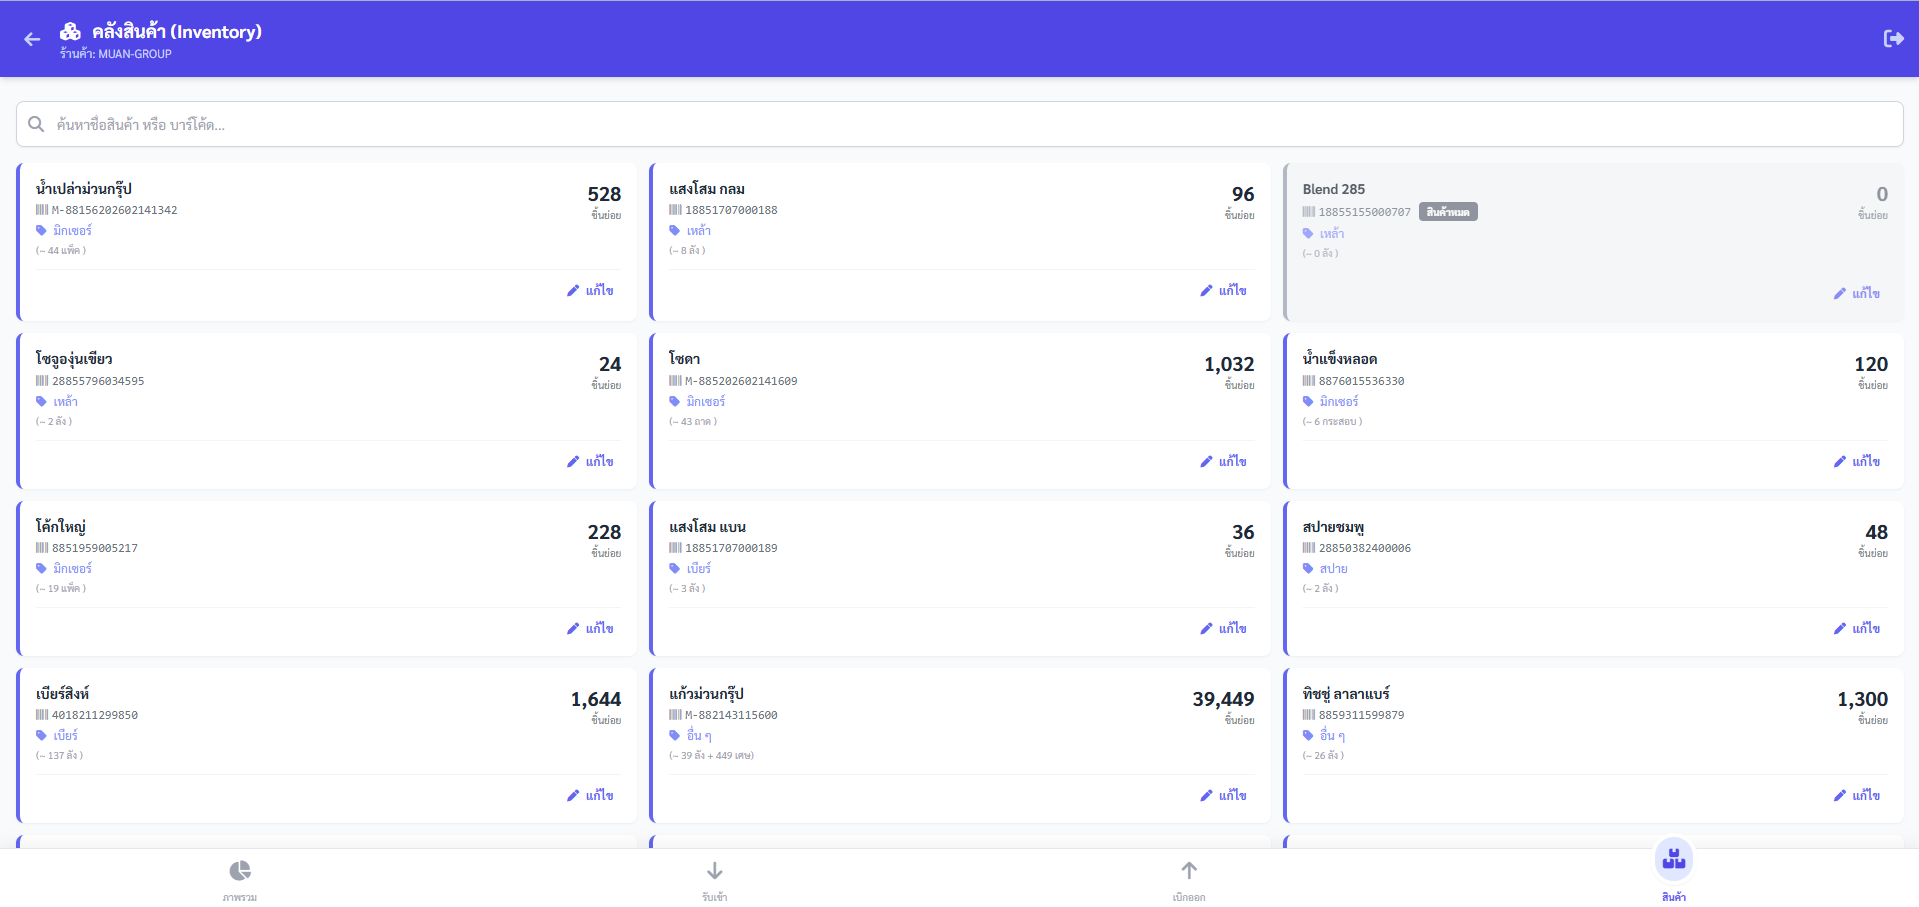Click the product name แก้วม่วนกรุ๊ป
1919x907 pixels.
[706, 694]
